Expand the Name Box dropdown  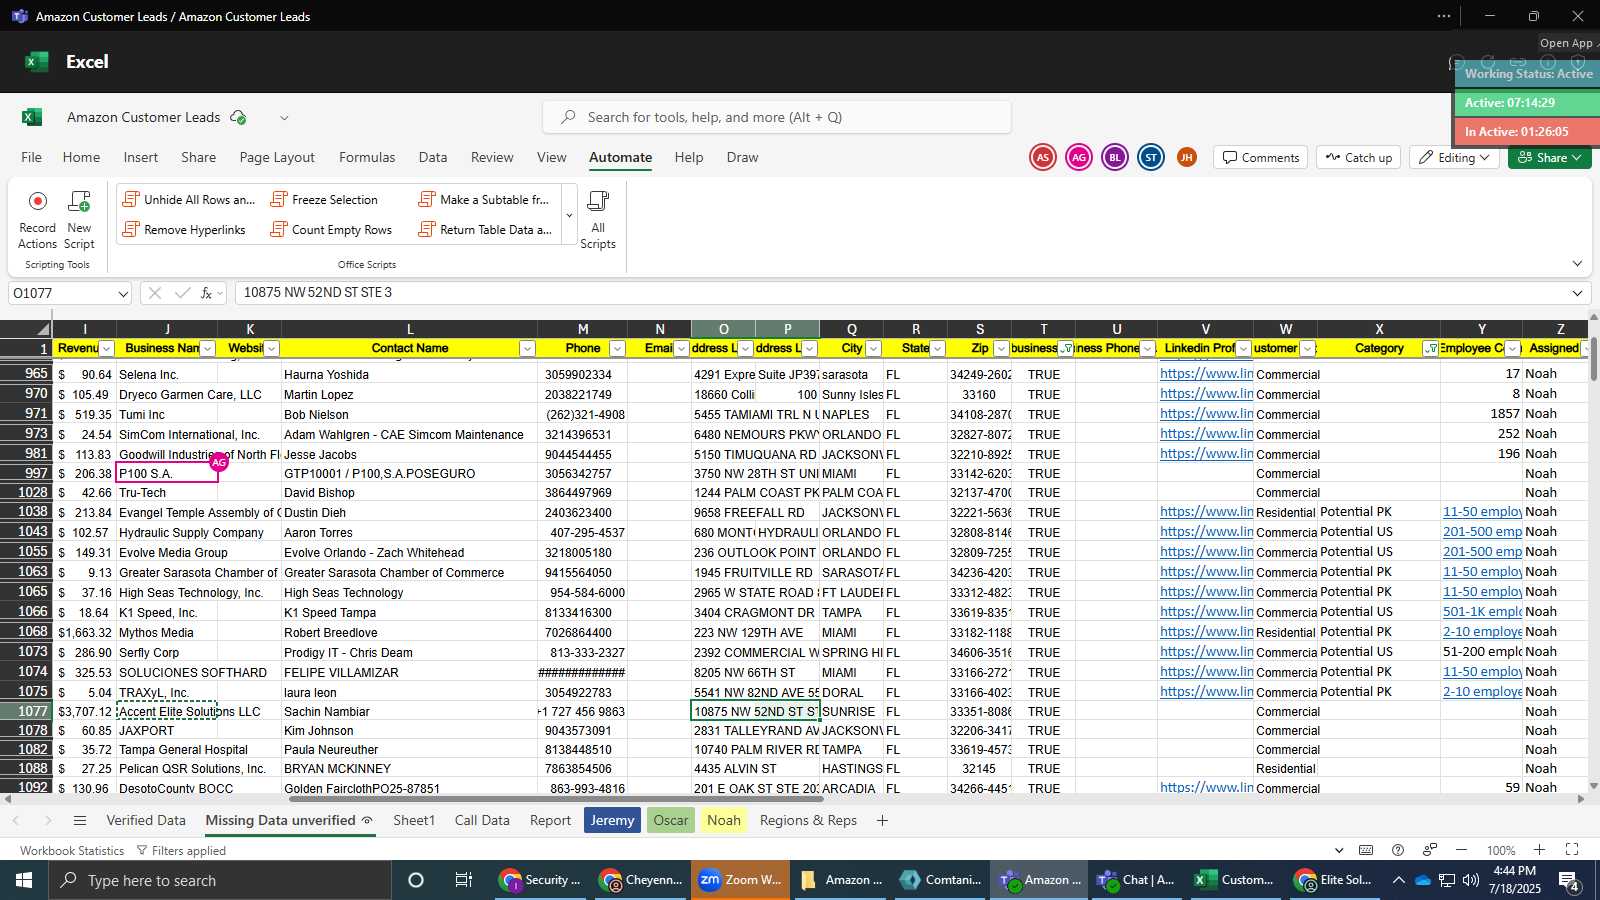(123, 294)
